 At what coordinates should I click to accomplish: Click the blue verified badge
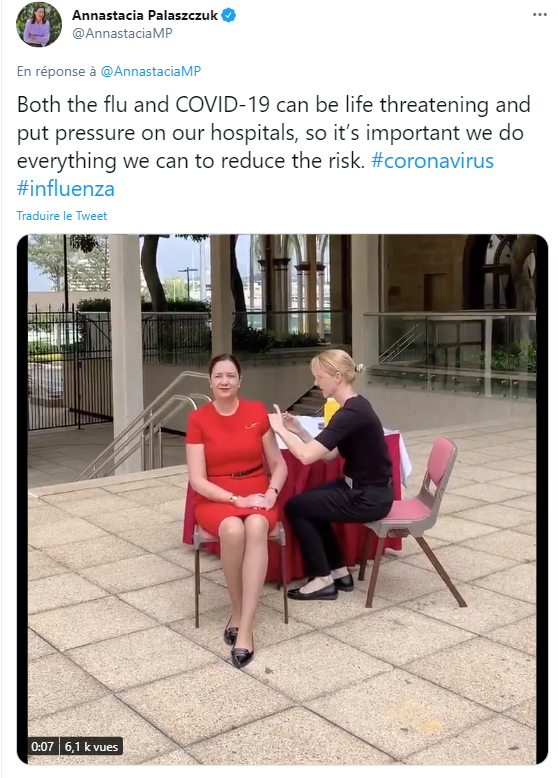[x=229, y=15]
